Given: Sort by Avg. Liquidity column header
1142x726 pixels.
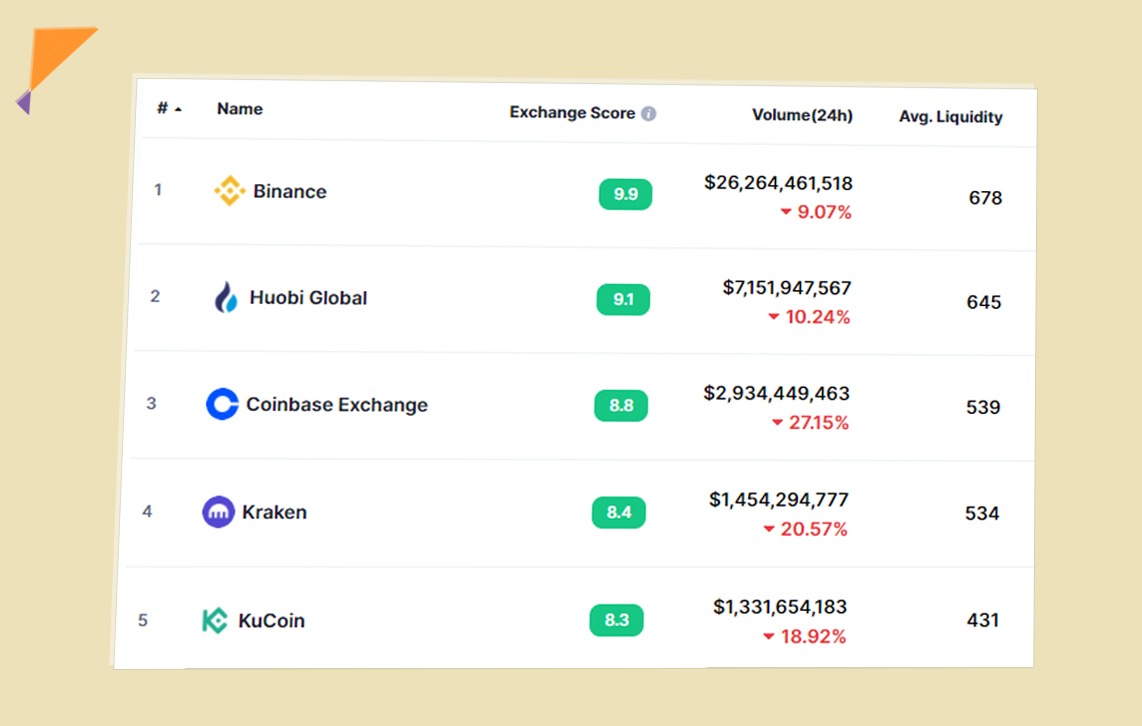Looking at the screenshot, I should click(950, 117).
